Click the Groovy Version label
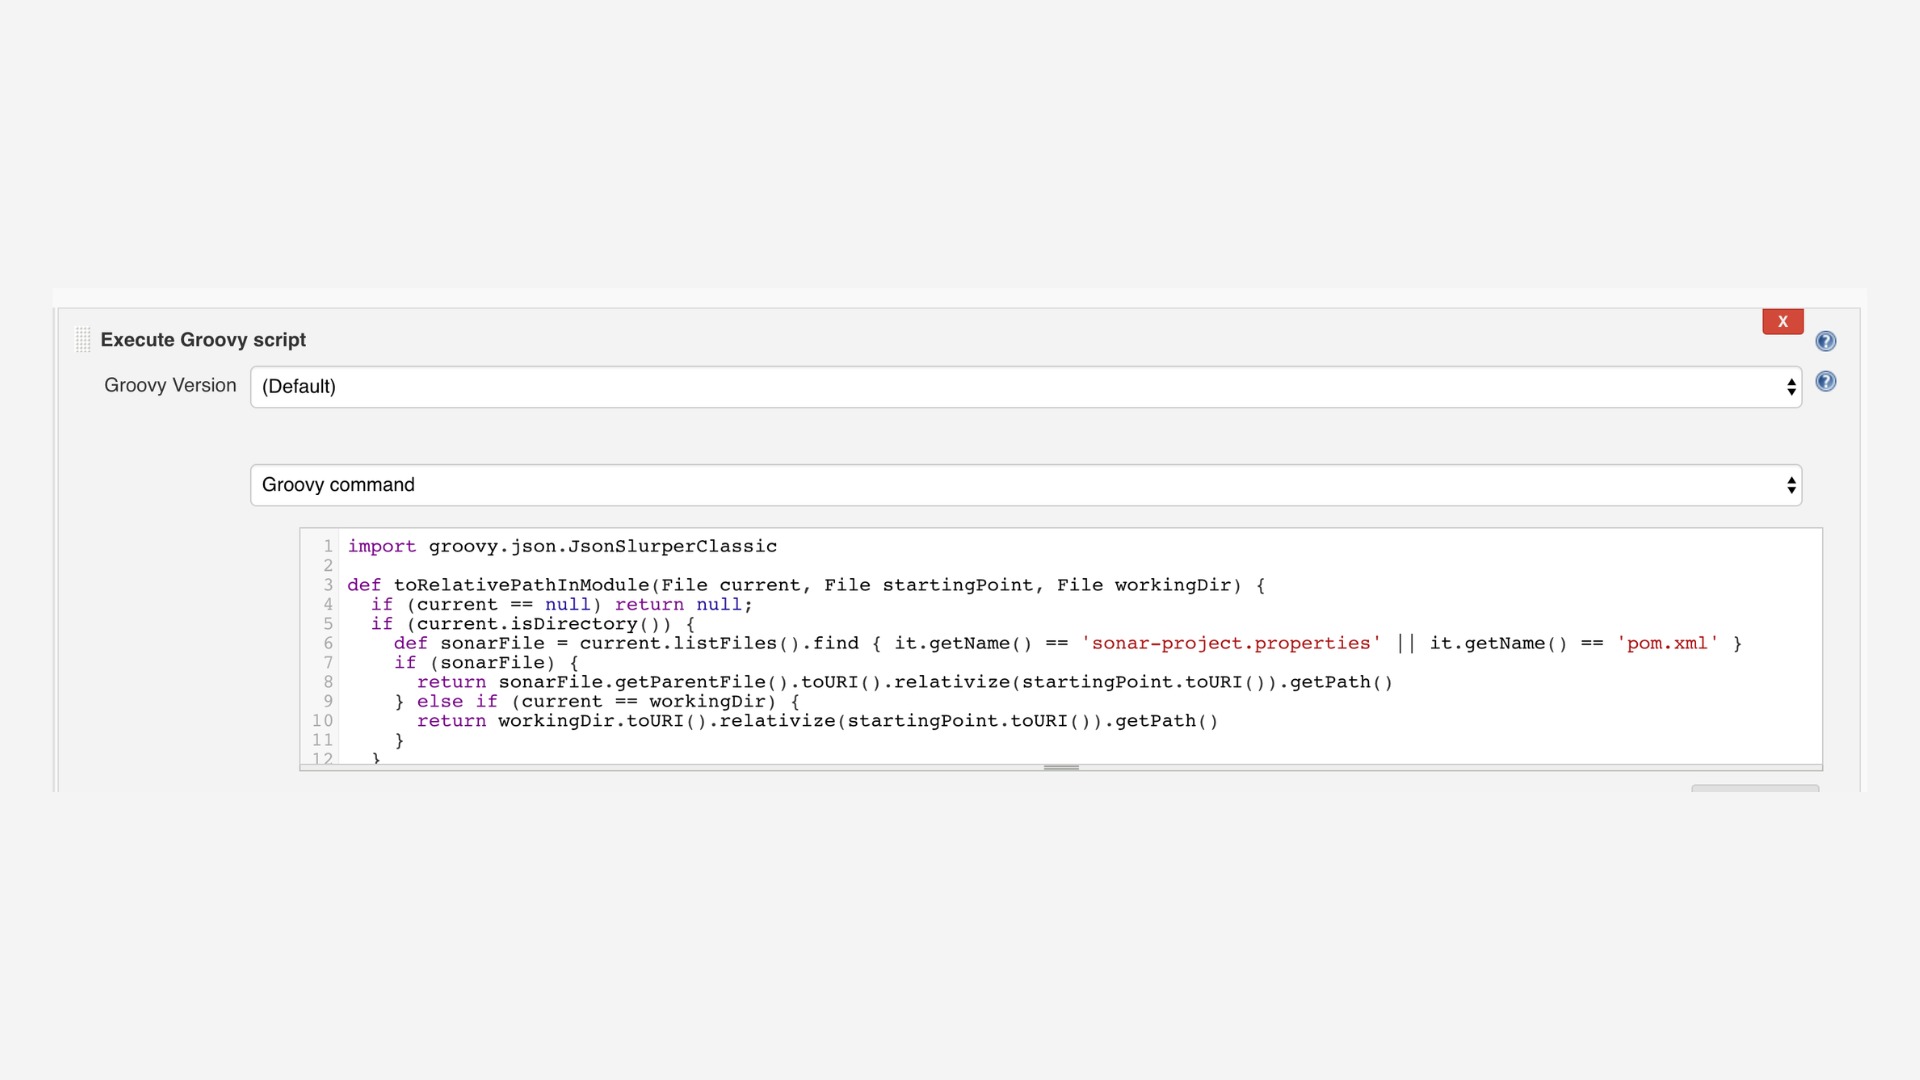 pyautogui.click(x=170, y=386)
